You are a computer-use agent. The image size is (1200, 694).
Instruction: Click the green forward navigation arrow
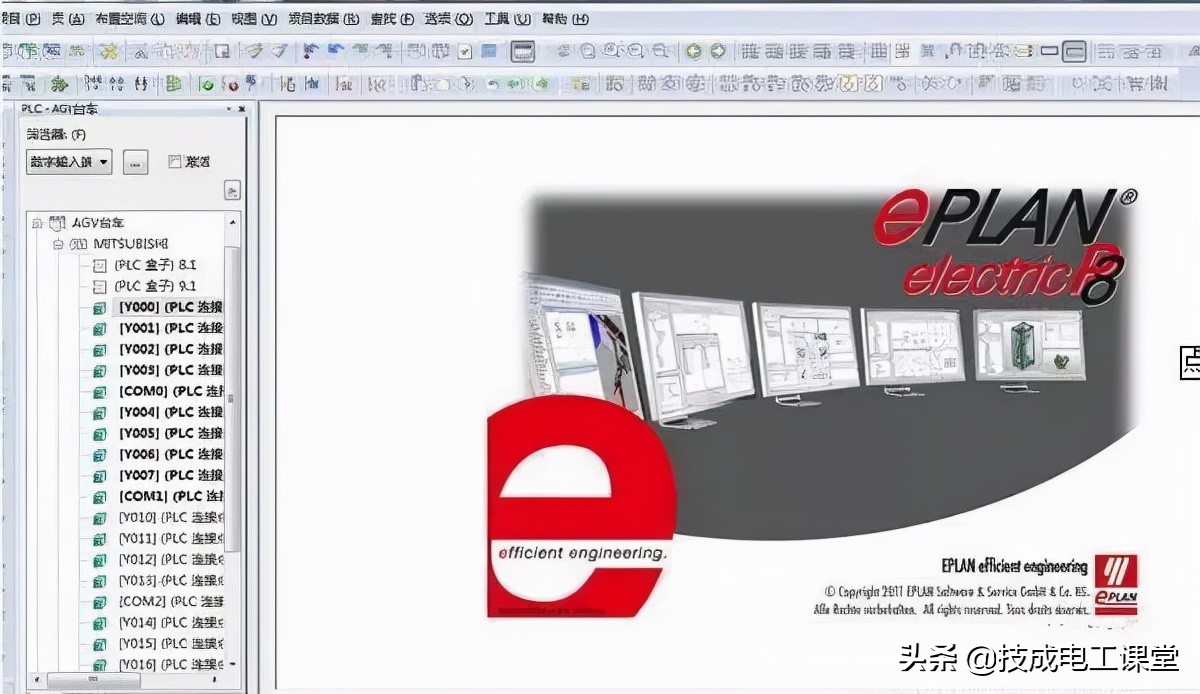(718, 52)
